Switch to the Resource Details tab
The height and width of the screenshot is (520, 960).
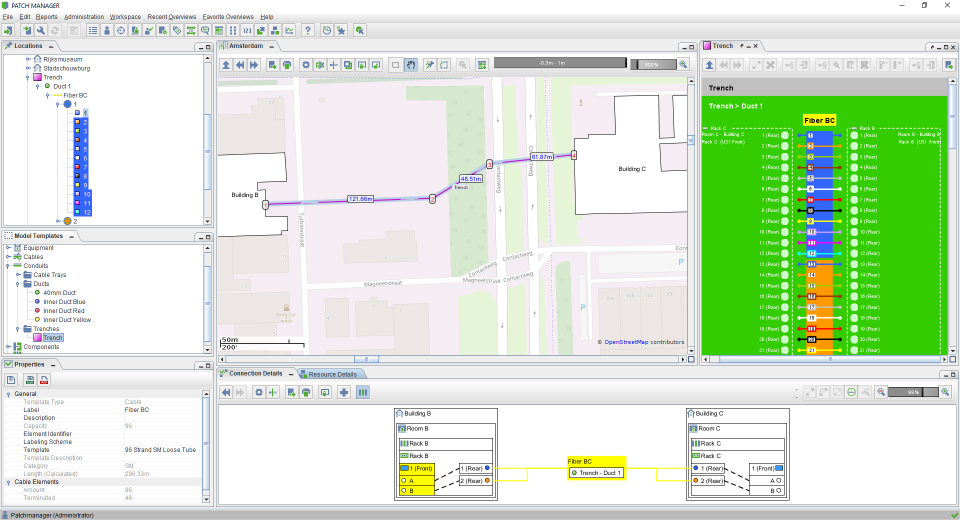pos(331,374)
